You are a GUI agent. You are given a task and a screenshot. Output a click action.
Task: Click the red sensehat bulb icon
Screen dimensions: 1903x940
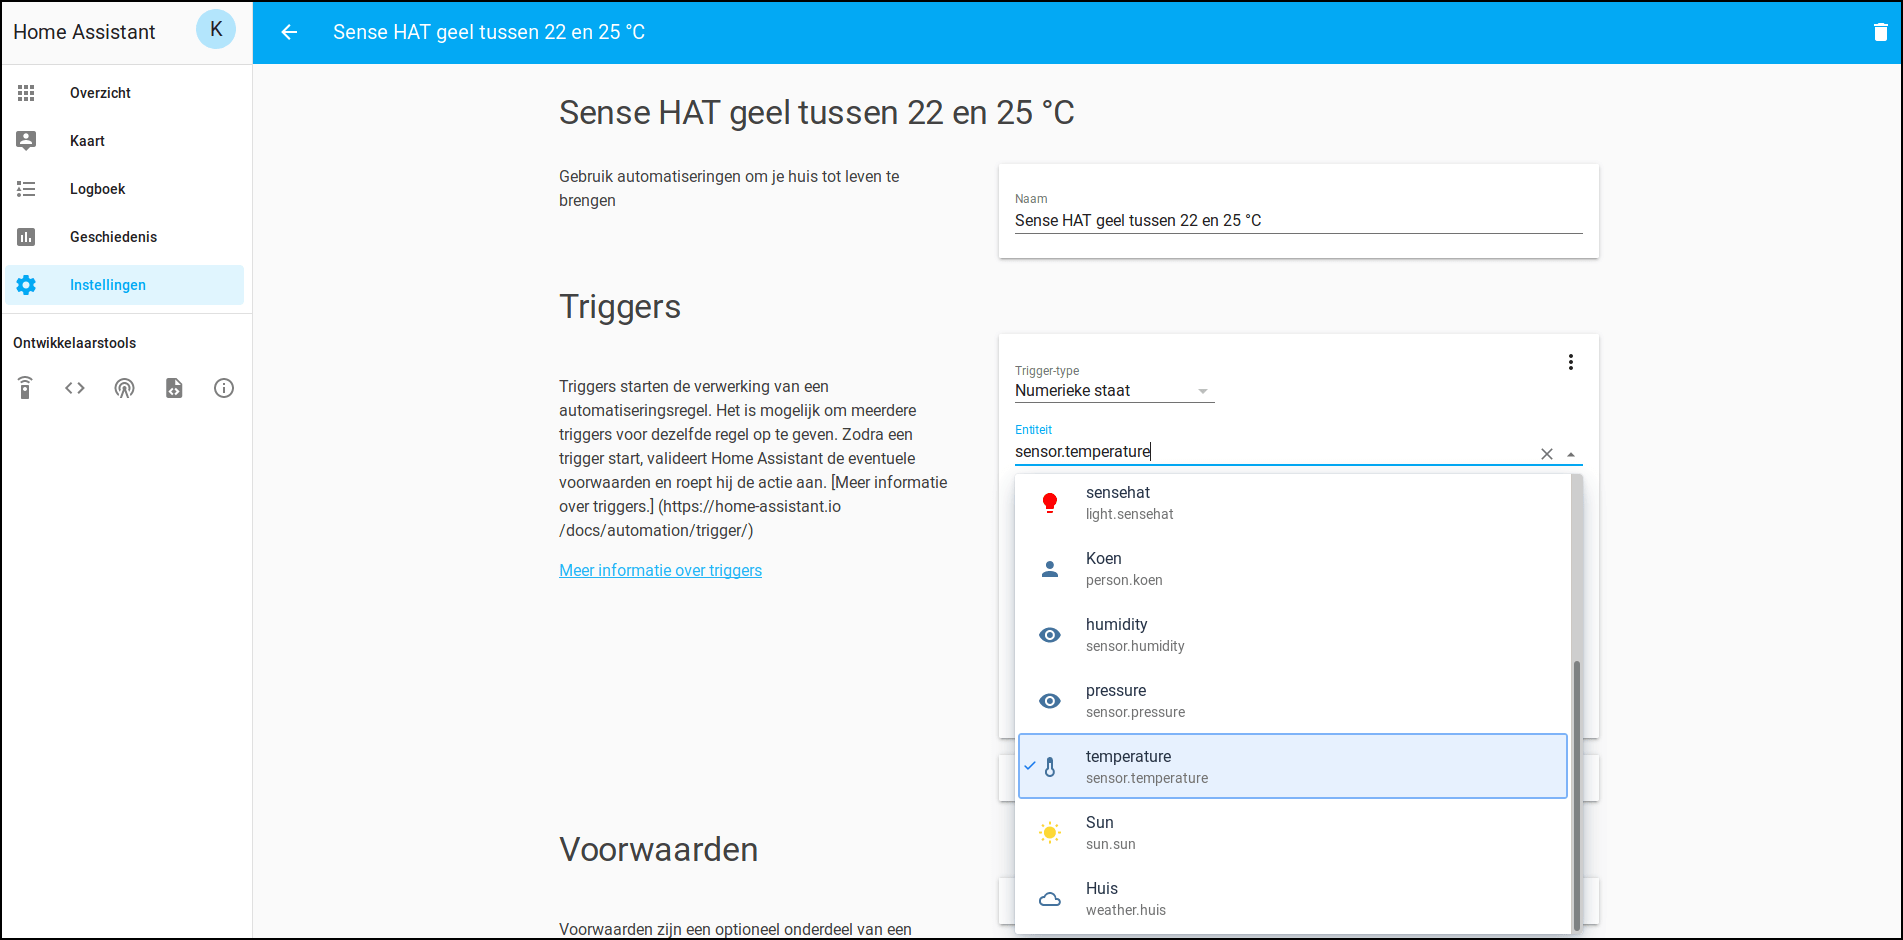pos(1049,503)
